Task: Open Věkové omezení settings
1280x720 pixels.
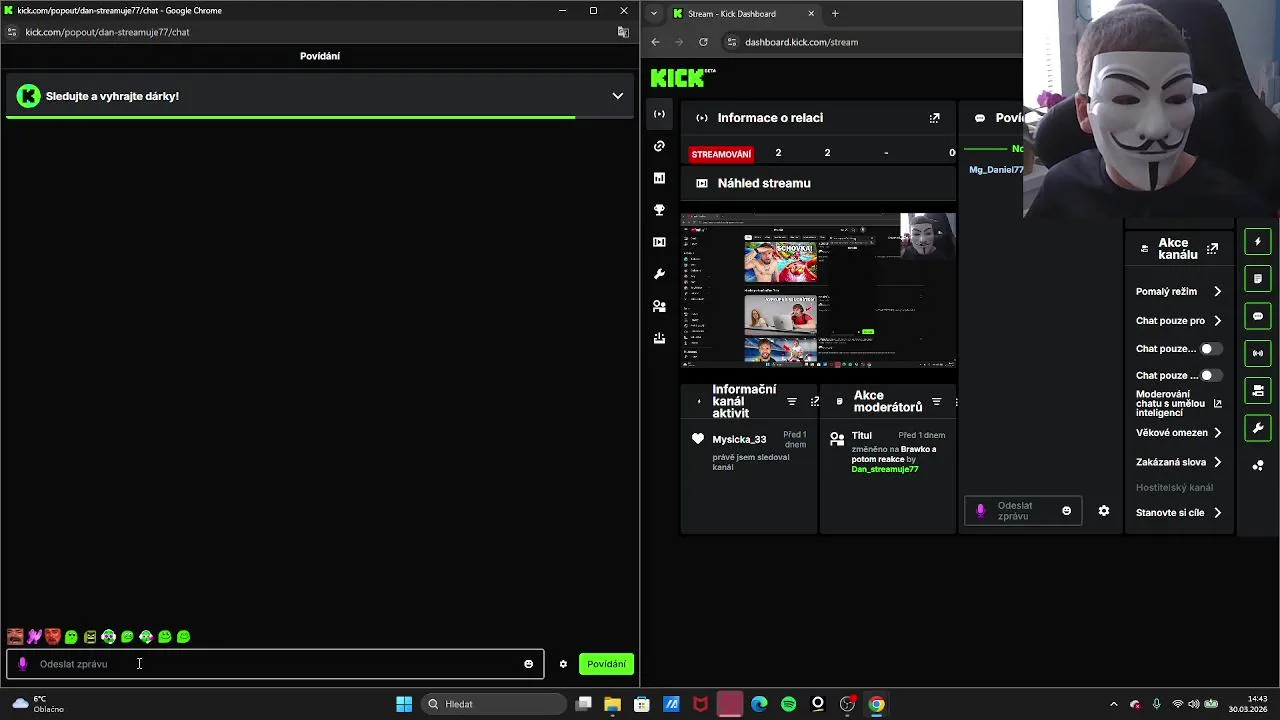Action: [x=1179, y=433]
